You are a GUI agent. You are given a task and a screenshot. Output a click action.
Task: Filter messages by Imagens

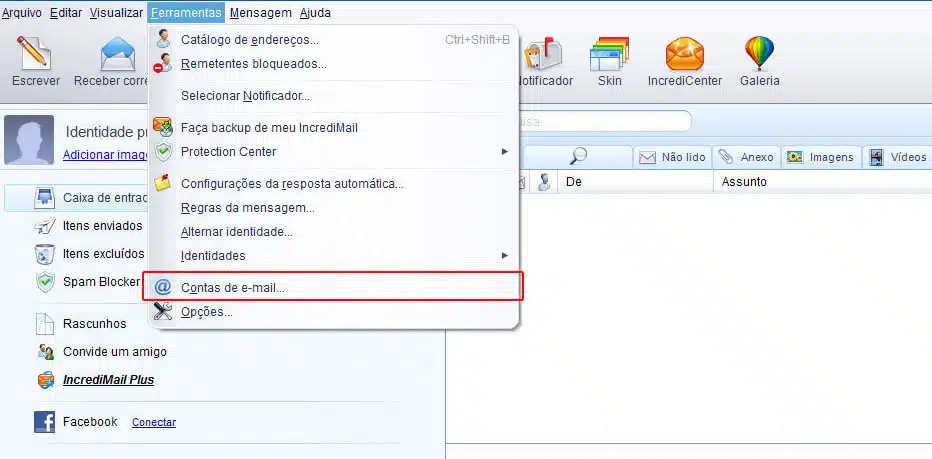point(821,157)
